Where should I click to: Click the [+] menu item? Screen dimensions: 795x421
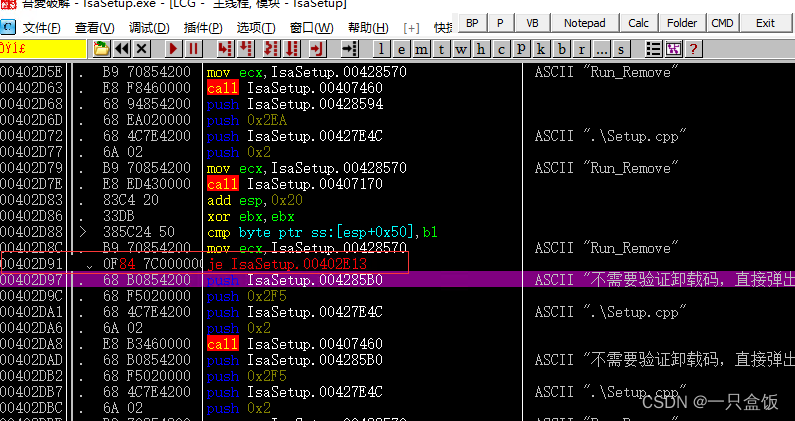pyautogui.click(x=411, y=27)
